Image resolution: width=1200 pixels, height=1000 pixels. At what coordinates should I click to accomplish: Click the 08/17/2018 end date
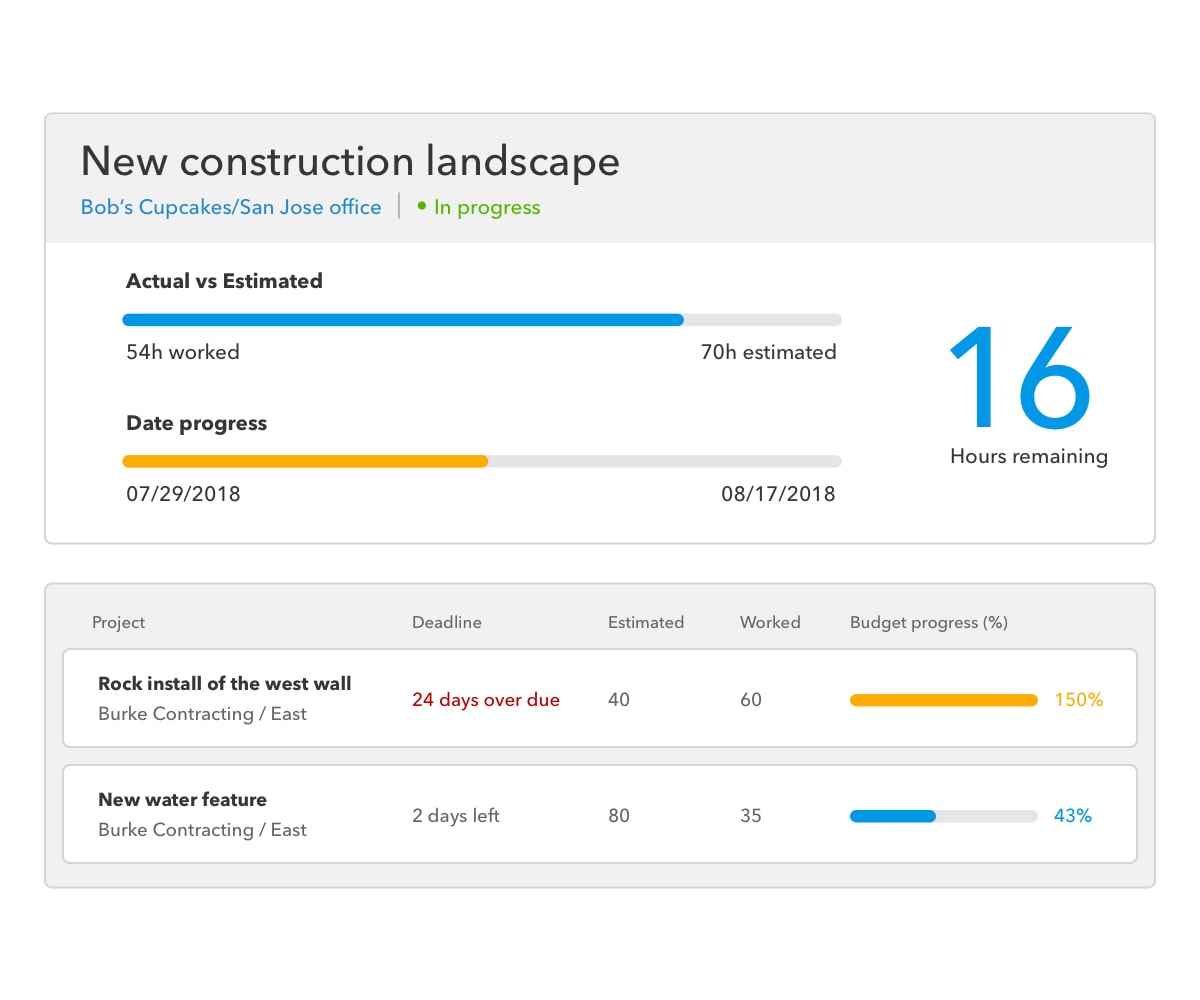[778, 494]
